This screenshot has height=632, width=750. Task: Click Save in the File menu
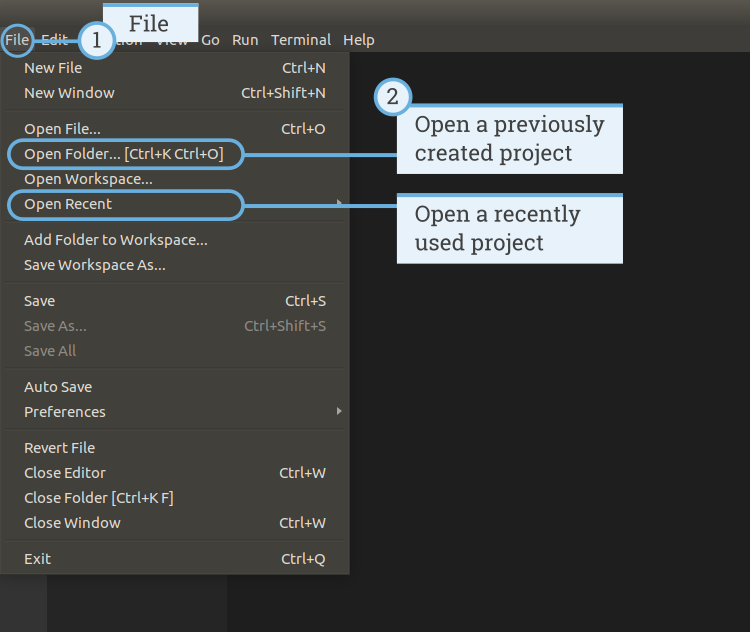[175, 301]
